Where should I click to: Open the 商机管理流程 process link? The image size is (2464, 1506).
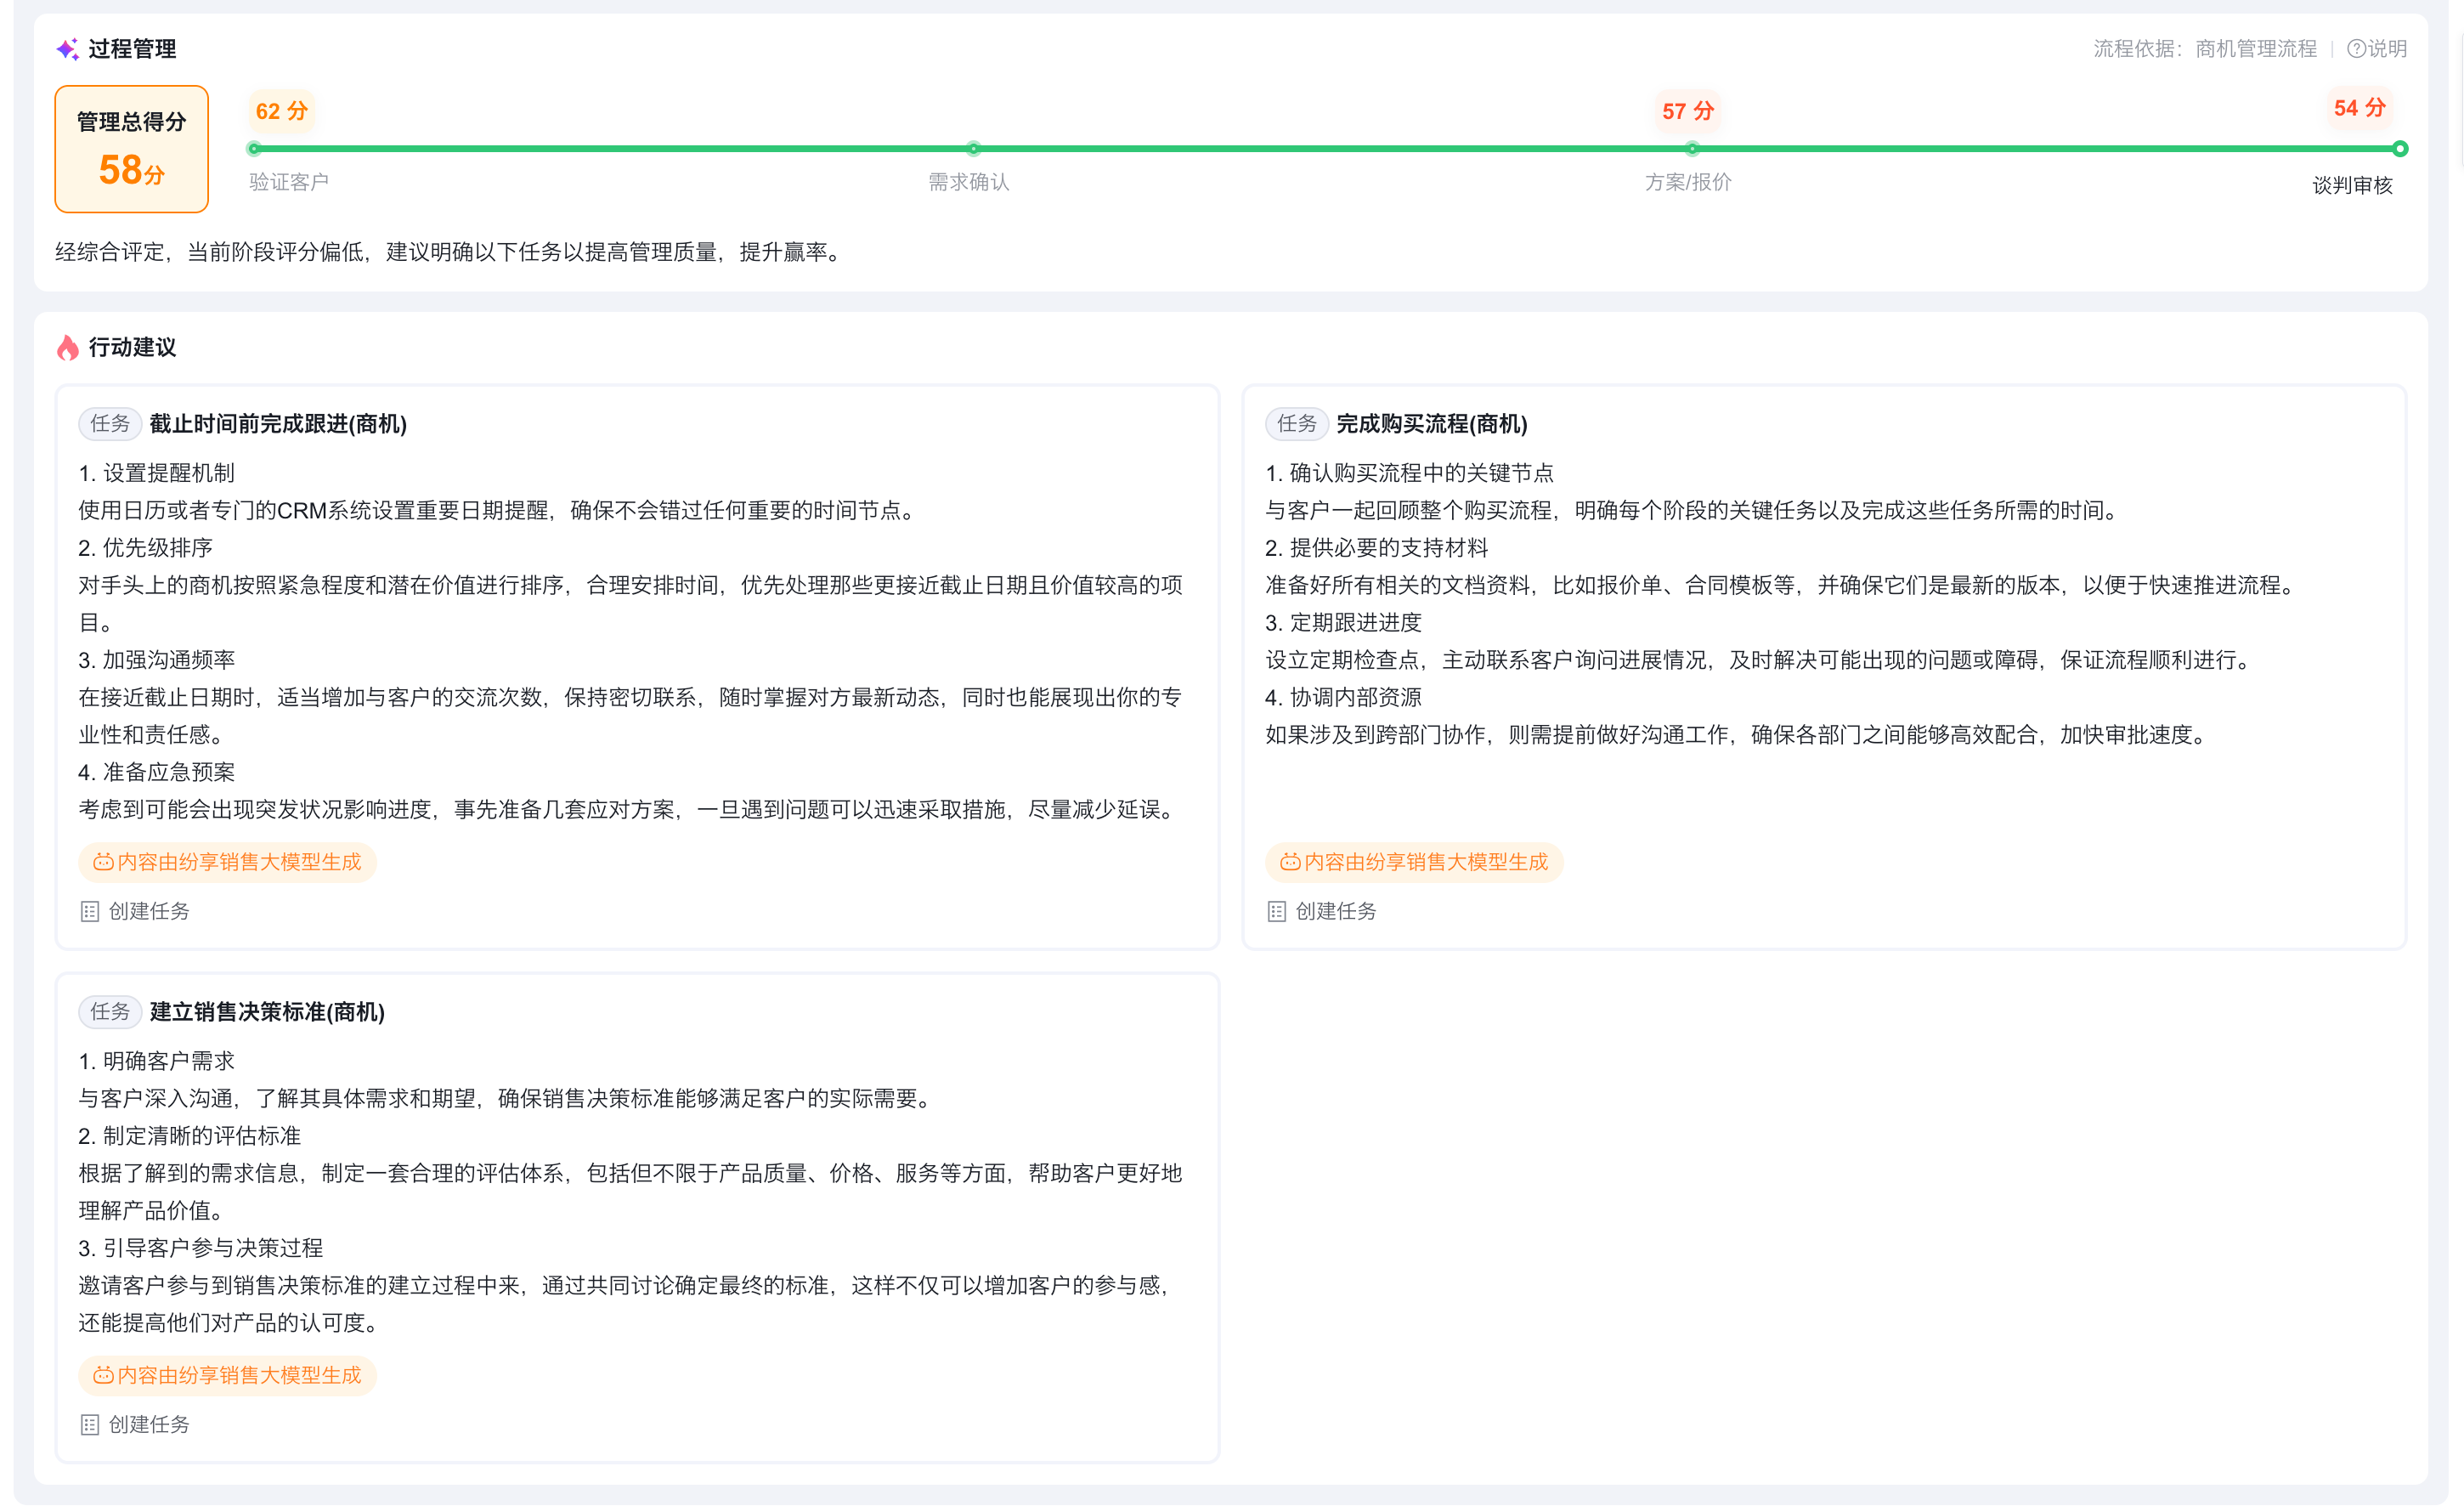[x=2255, y=49]
